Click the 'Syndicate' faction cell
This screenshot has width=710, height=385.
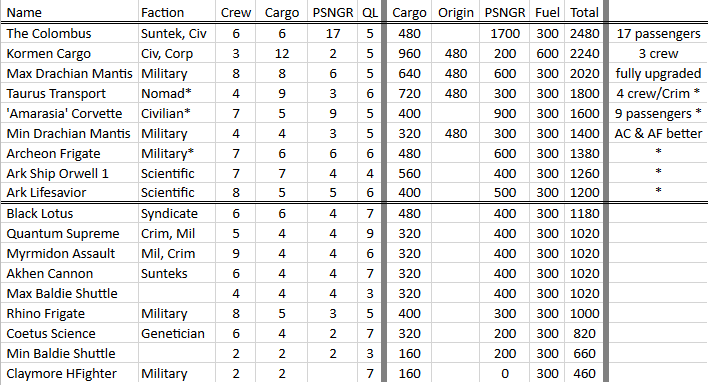(x=176, y=213)
